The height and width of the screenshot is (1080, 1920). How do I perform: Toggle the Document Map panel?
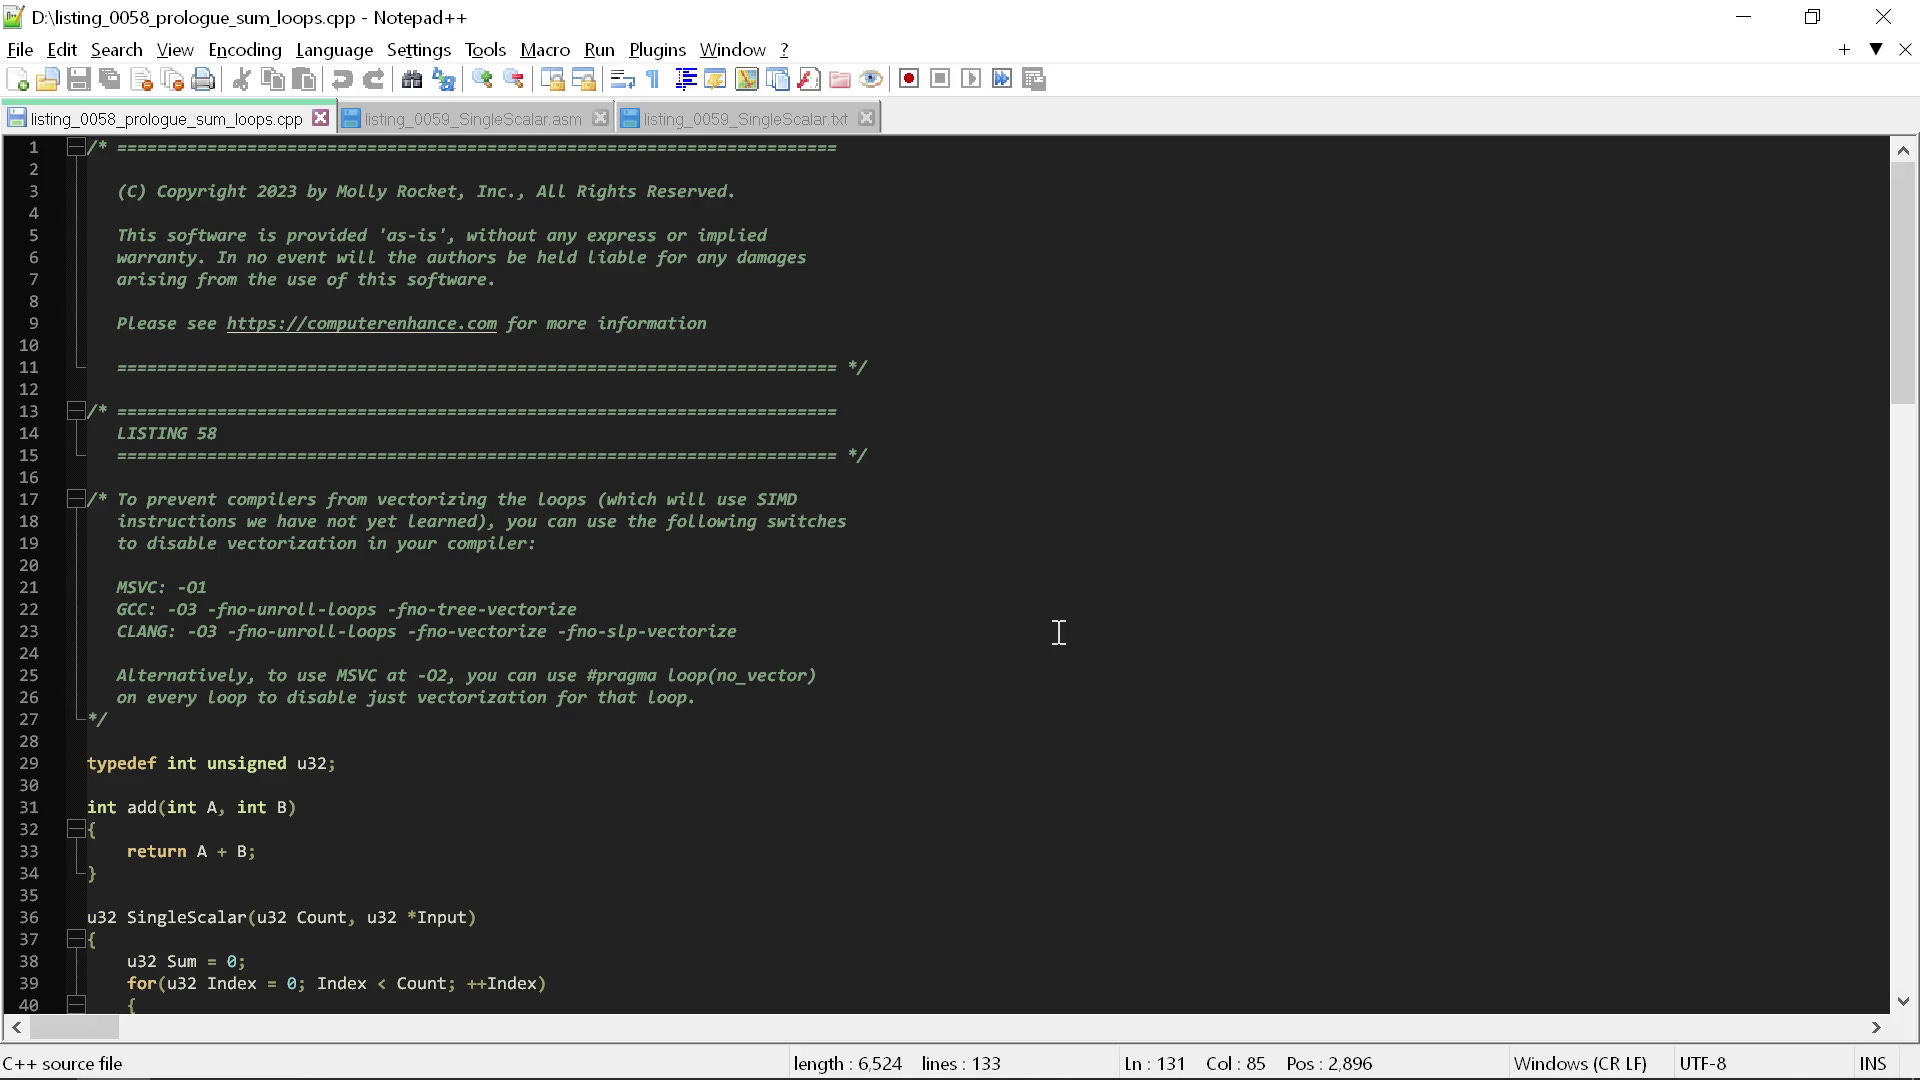[x=747, y=79]
